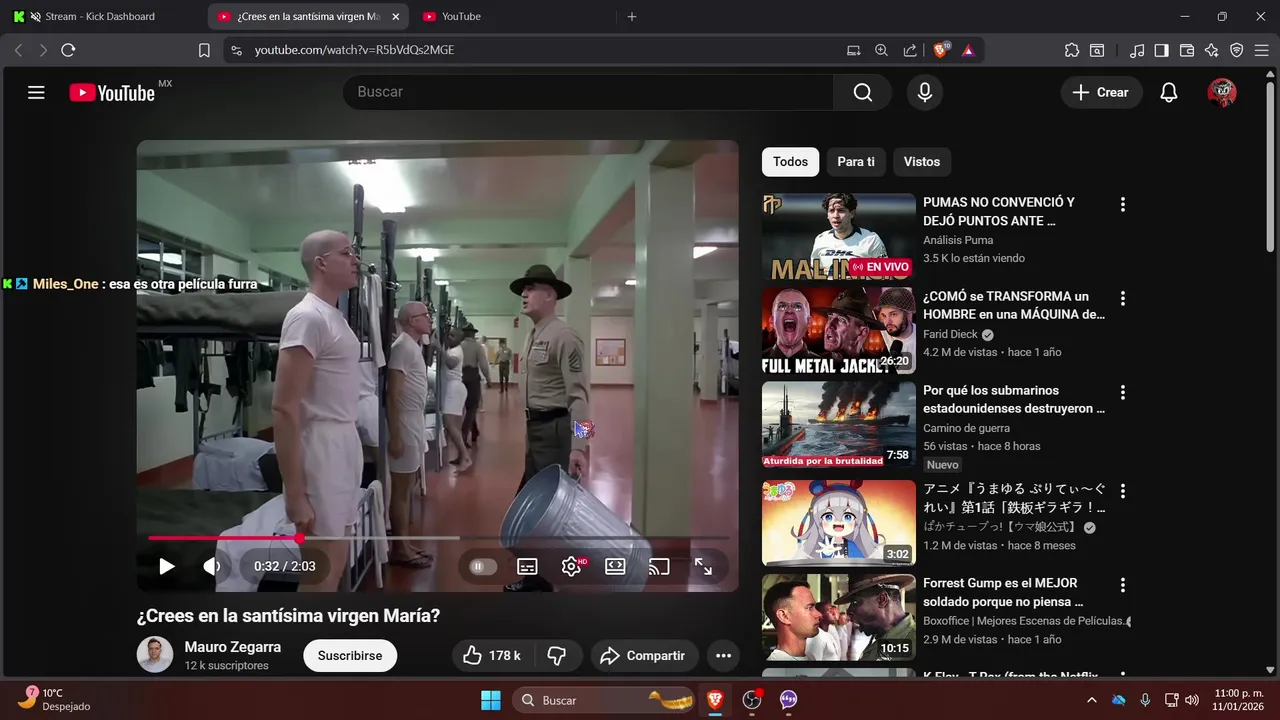This screenshot has width=1280, height=720.
Task: Open Leo AI sparkle icon
Action: click(1212, 50)
